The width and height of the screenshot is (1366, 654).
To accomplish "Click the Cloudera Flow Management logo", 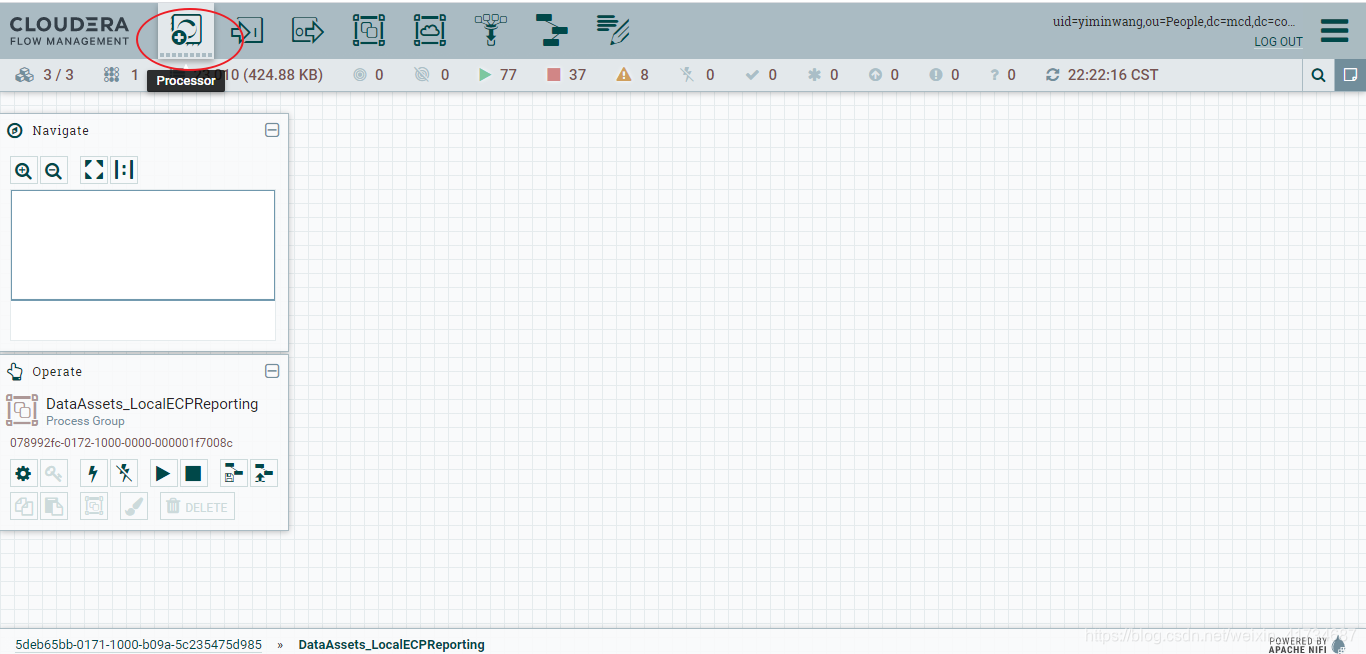I will 69,31.
